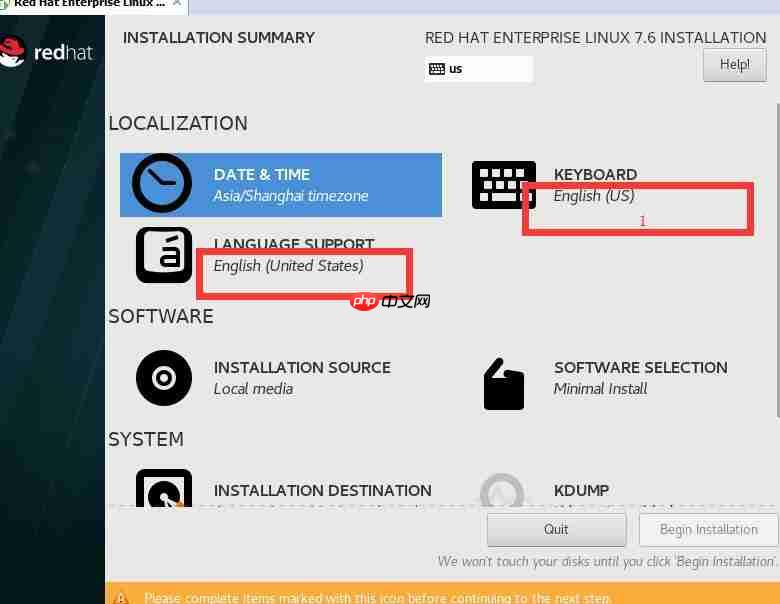The height and width of the screenshot is (604, 780).
Task: Open the INSTALLATION DESTINATION heading
Action: (x=322, y=491)
